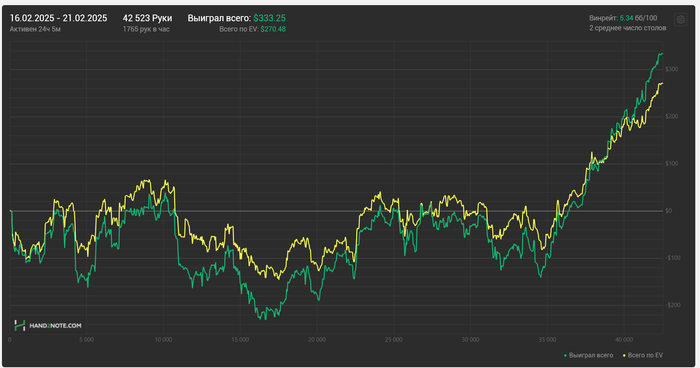This screenshot has width=700, height=368.
Task: Click the 20 000 hands axis label
Action: pos(317,340)
